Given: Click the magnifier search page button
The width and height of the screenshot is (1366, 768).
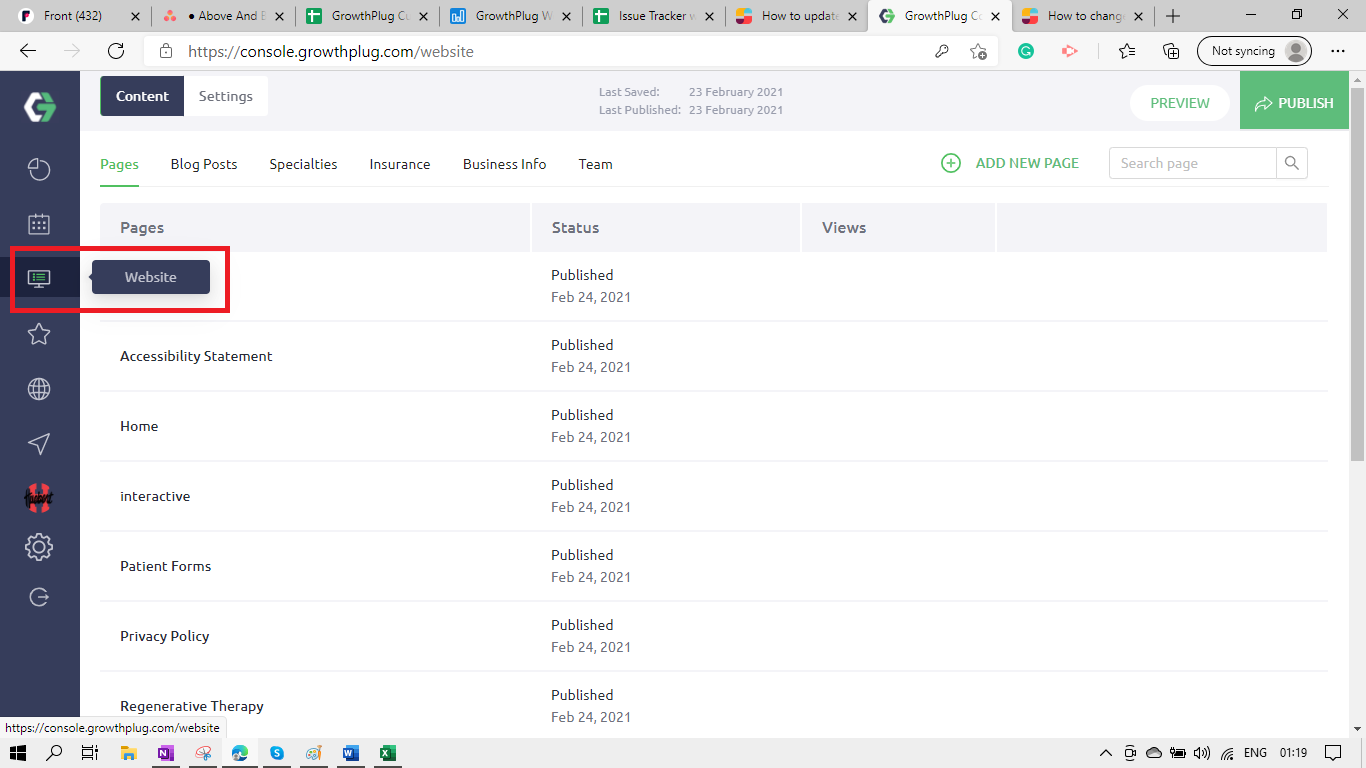Looking at the screenshot, I should (1292, 163).
